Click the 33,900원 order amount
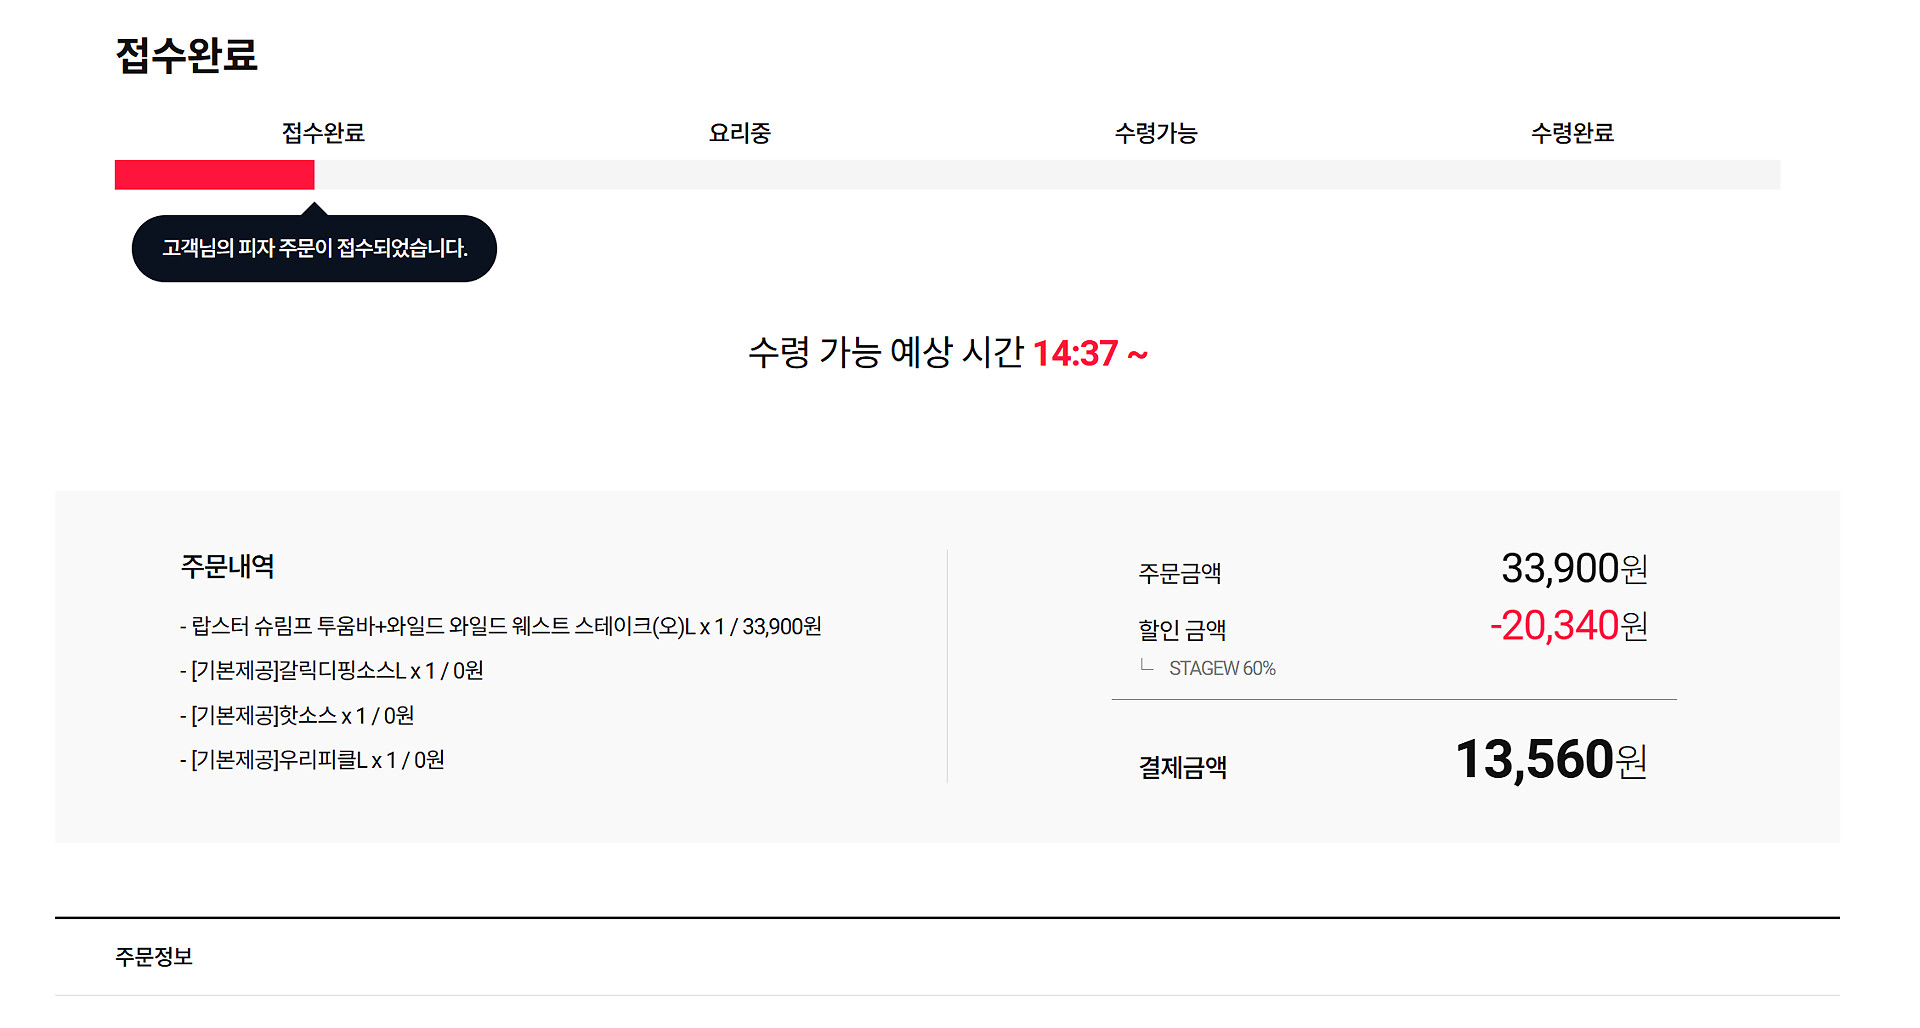The height and width of the screenshot is (1028, 1920). (1573, 569)
